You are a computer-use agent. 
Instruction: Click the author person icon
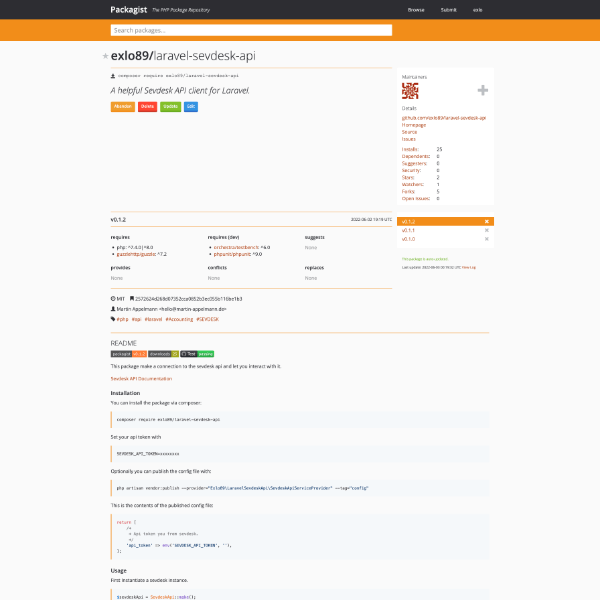pos(113,309)
